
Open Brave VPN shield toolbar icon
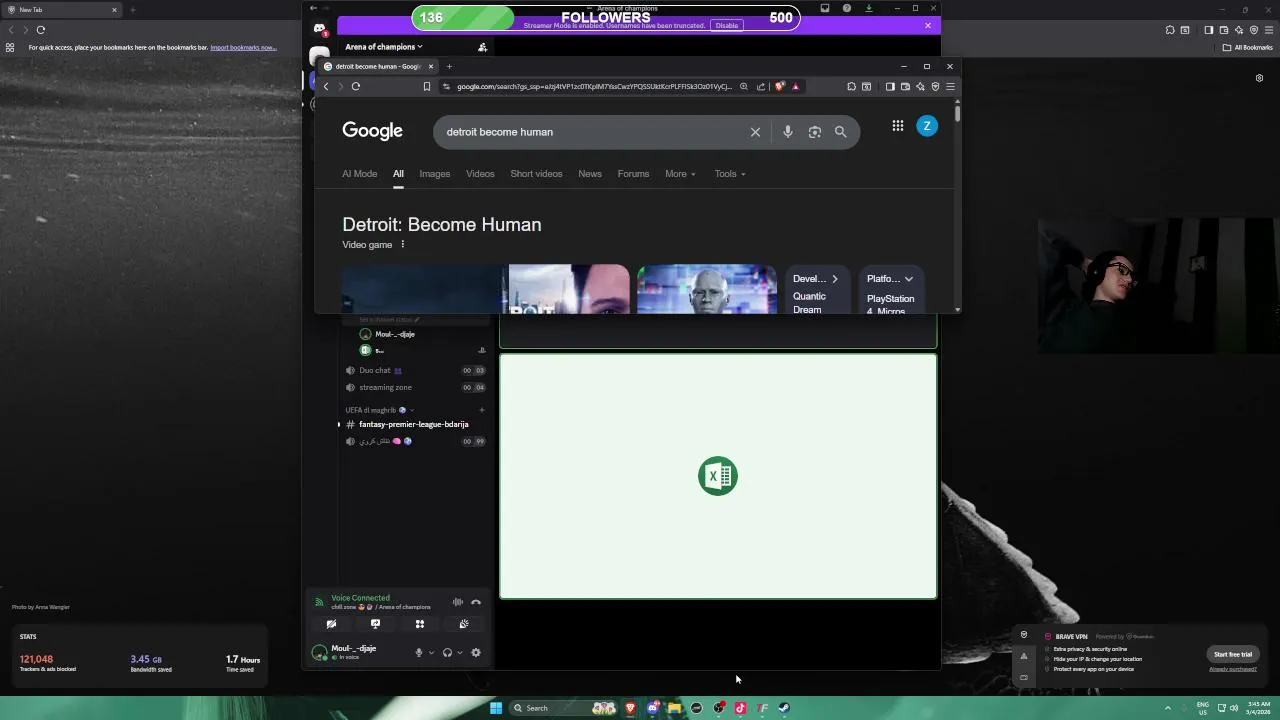[x=935, y=86]
